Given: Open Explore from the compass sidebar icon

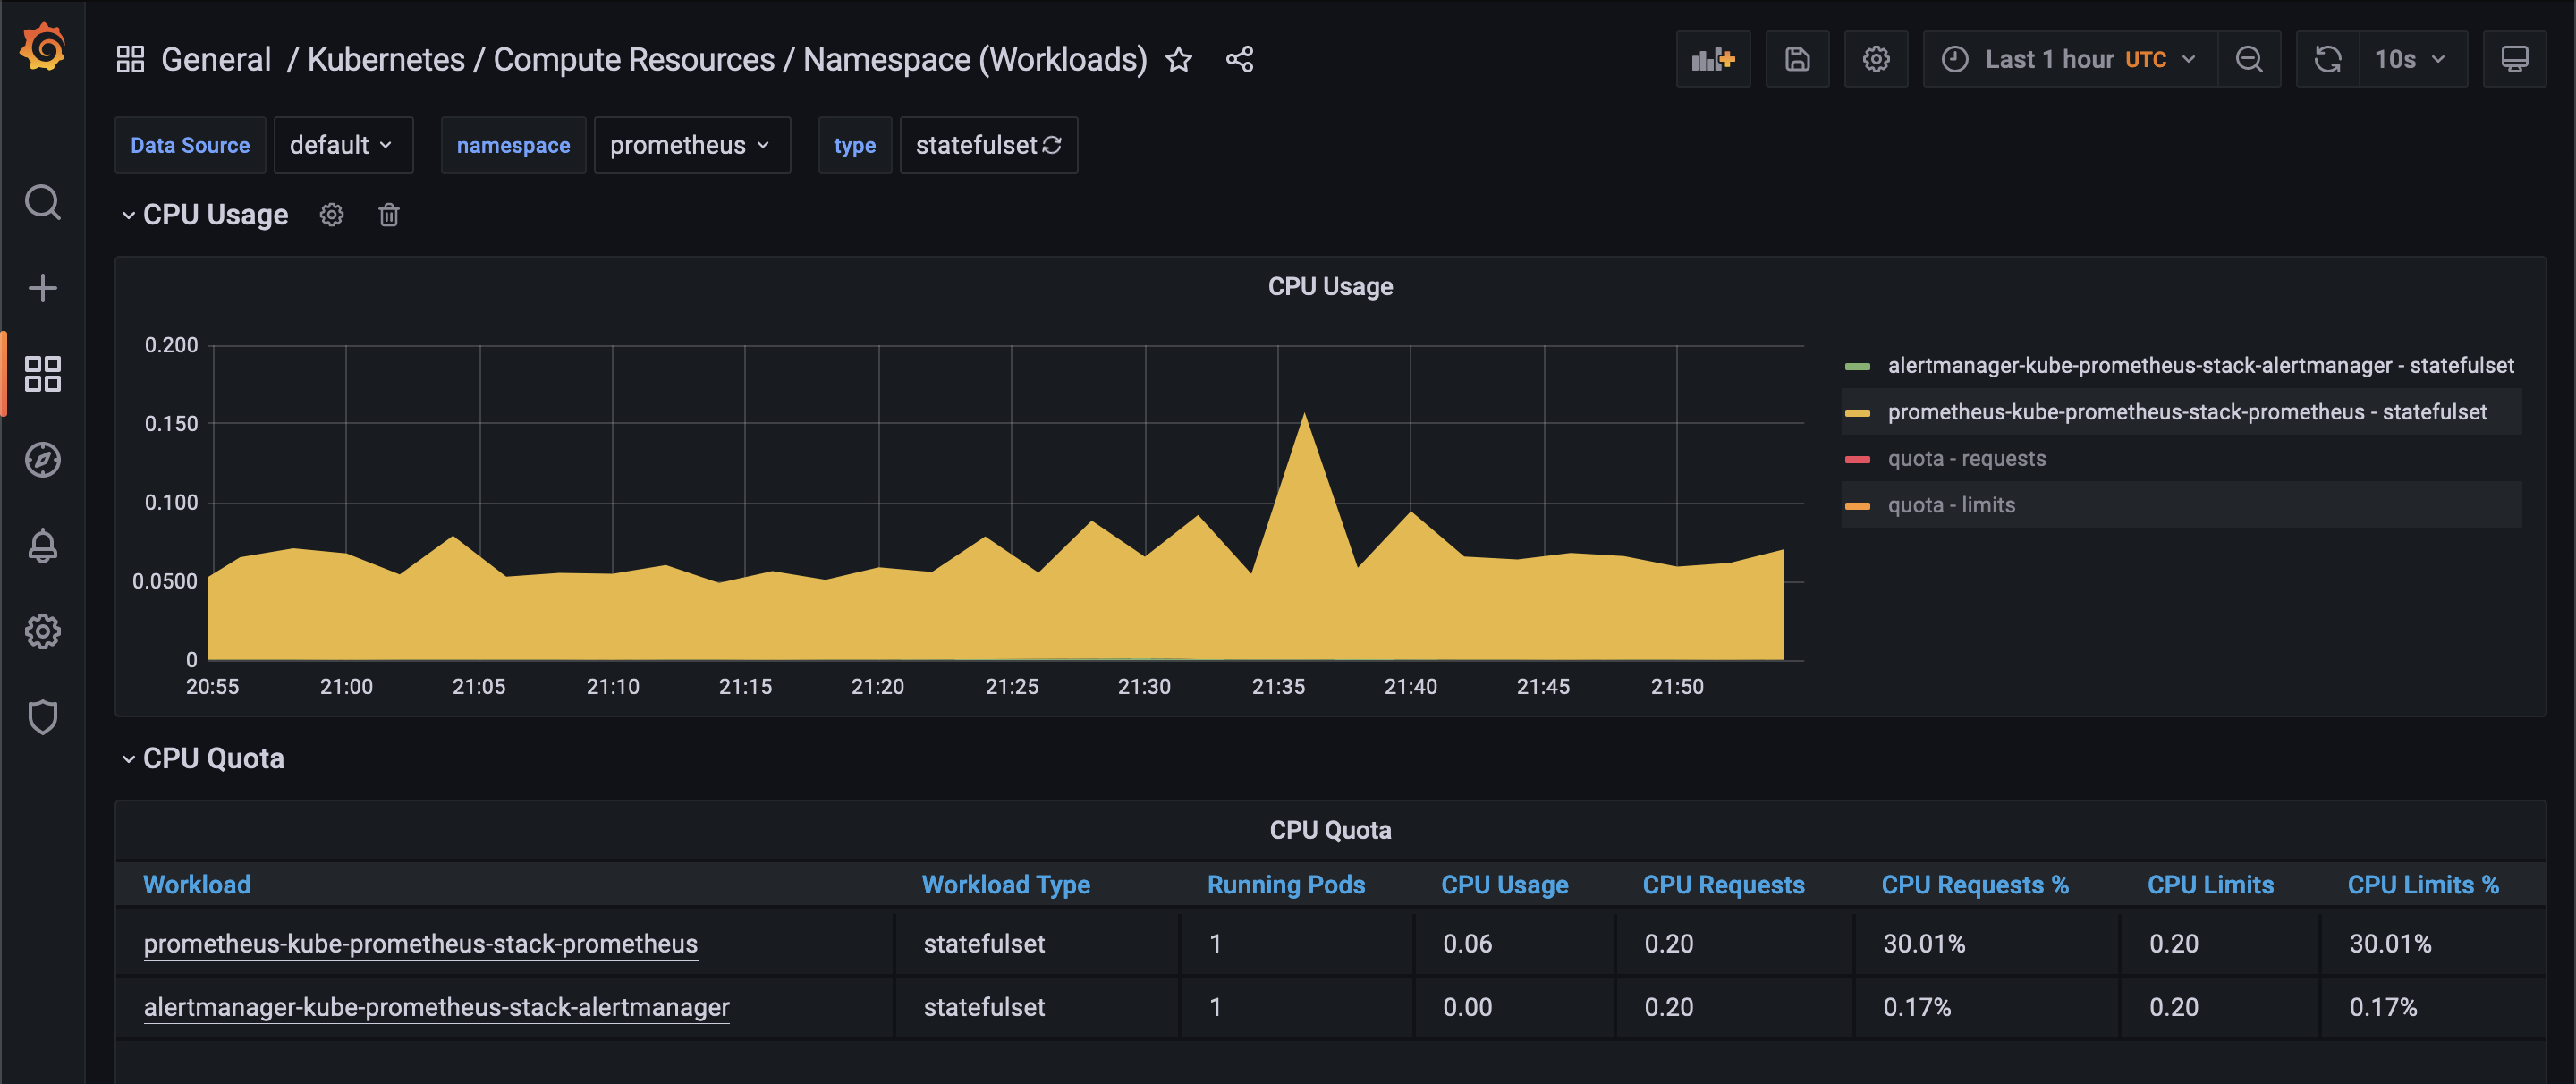Looking at the screenshot, I should (43, 460).
